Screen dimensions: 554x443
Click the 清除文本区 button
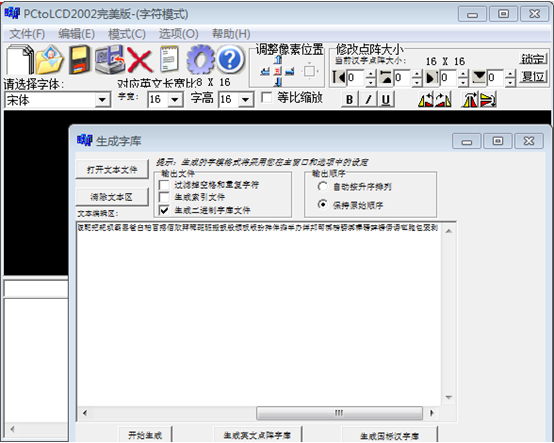point(112,197)
